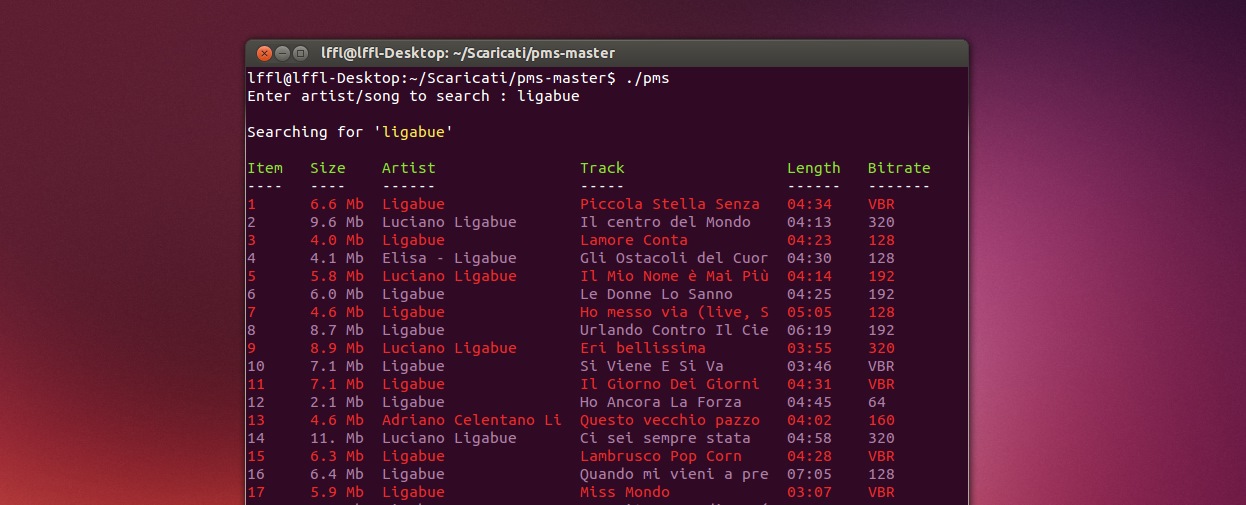This screenshot has height=505, width=1246.
Task: Select track Urlando Contro Il Cie
Action: tap(674, 330)
